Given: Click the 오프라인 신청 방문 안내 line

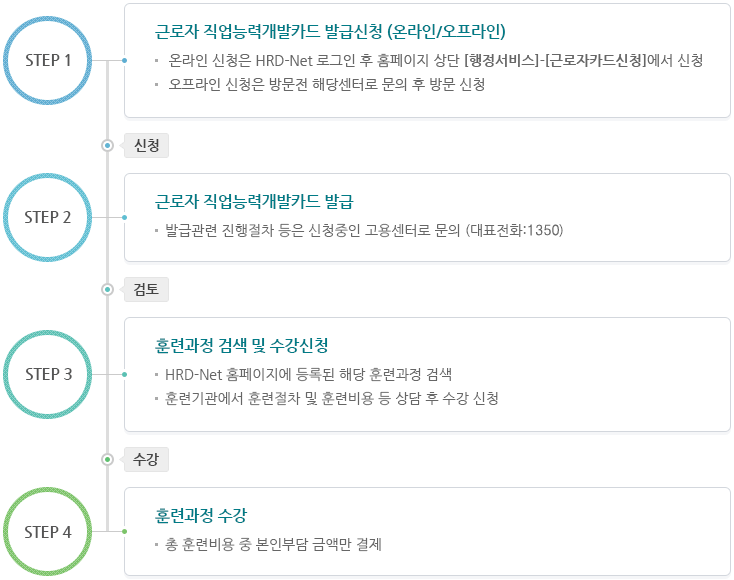Looking at the screenshot, I should (327, 85).
